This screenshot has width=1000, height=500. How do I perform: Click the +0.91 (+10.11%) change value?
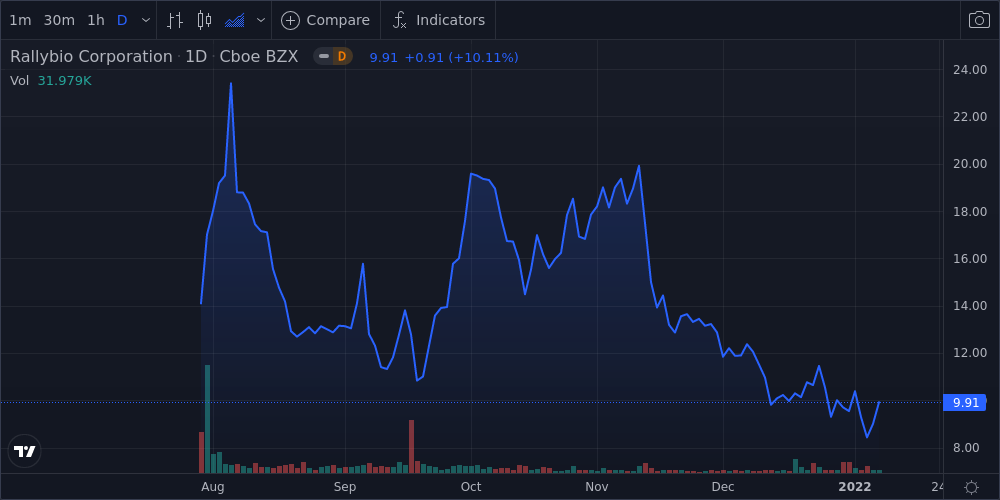(x=462, y=57)
